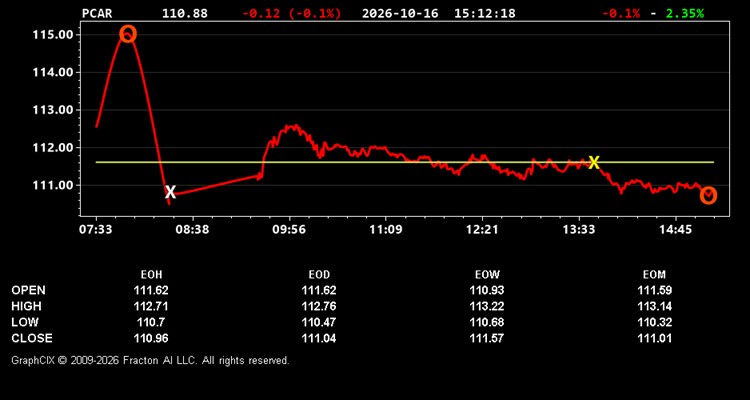Click the 07:33 time axis label
Viewport: 750px width, 400px height.
point(96,230)
